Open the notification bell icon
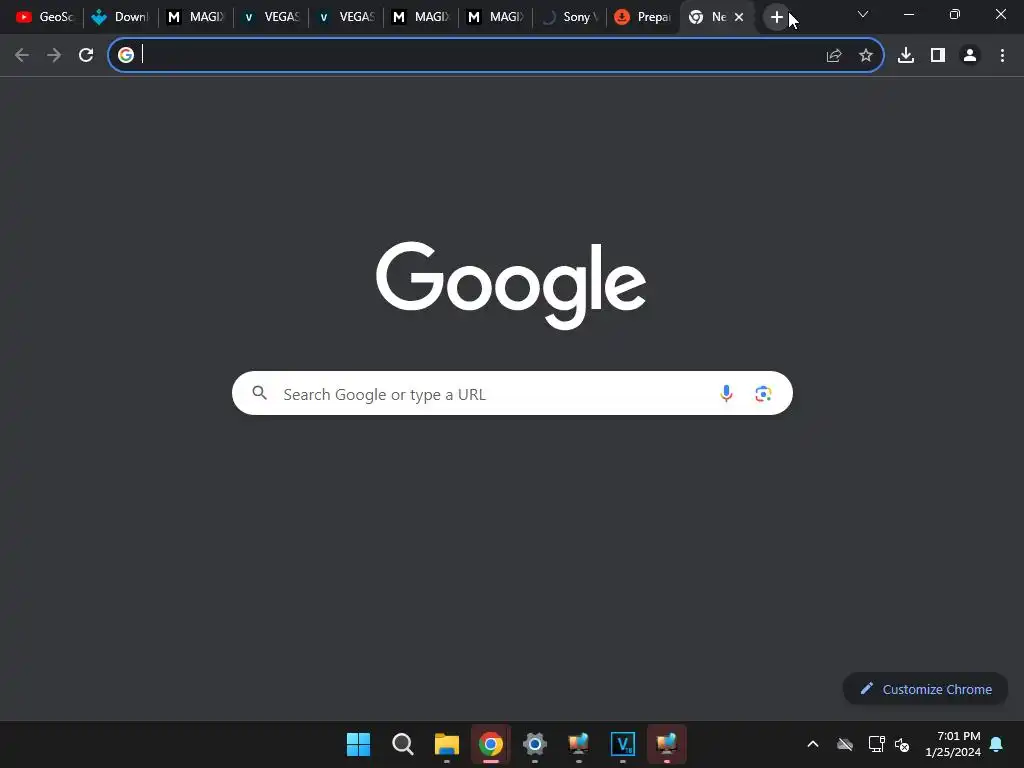 pyautogui.click(x=997, y=744)
